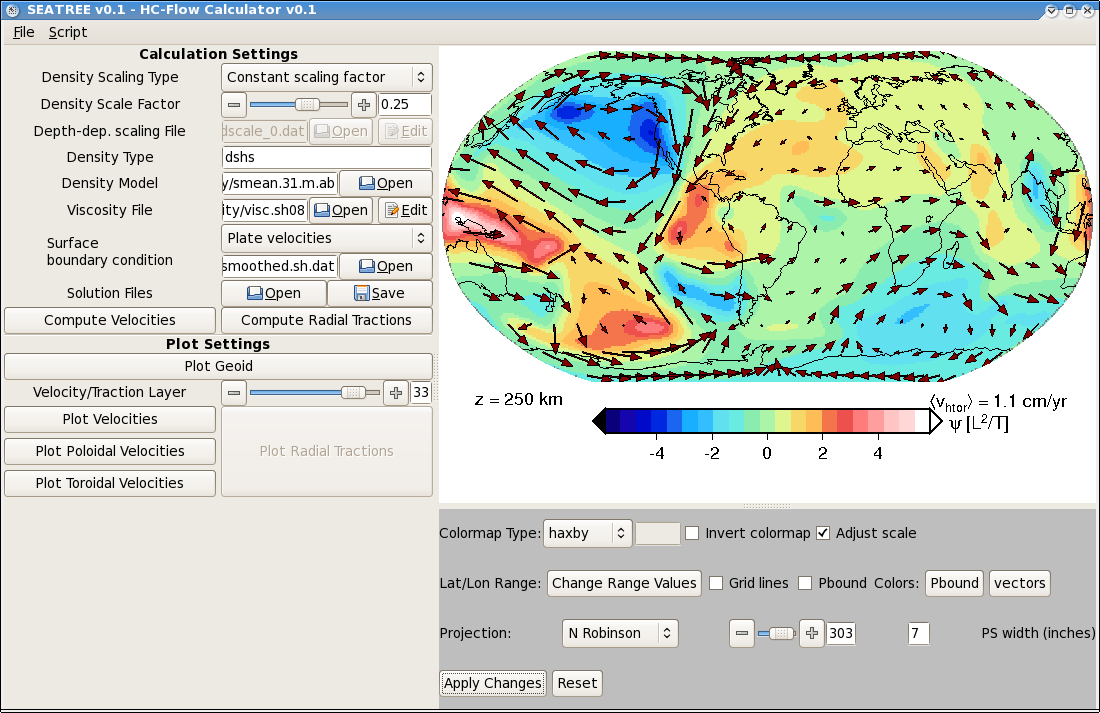
Task: Open the Script menu
Action: (x=68, y=32)
